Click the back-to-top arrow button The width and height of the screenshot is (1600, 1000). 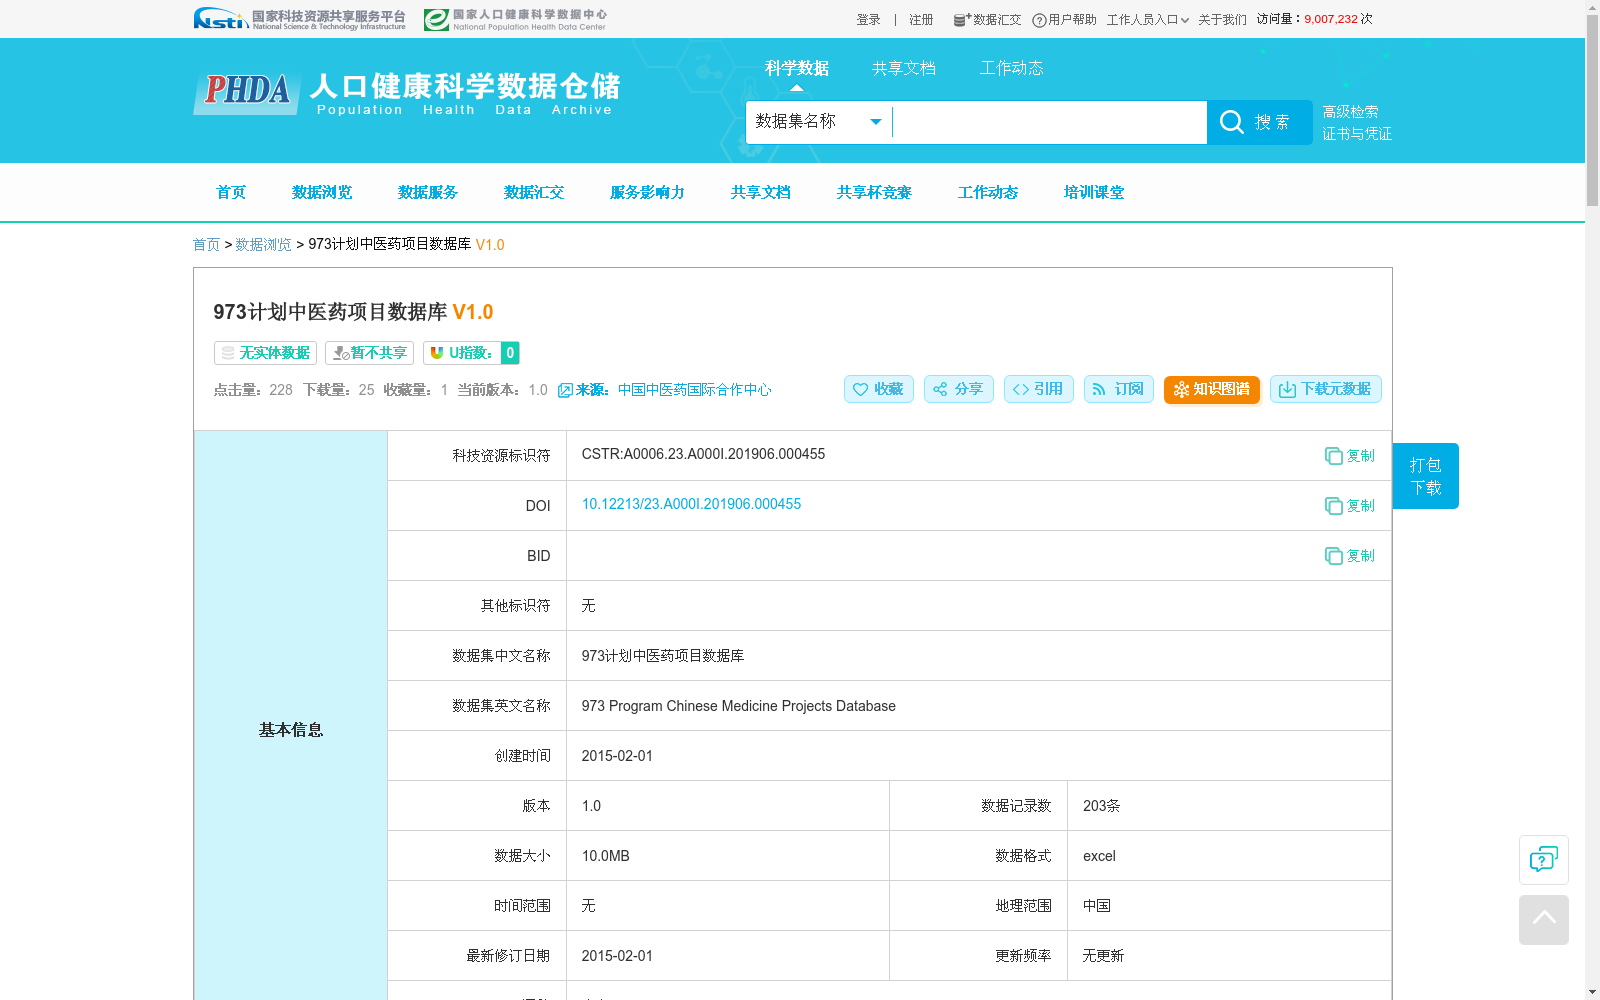(x=1544, y=920)
